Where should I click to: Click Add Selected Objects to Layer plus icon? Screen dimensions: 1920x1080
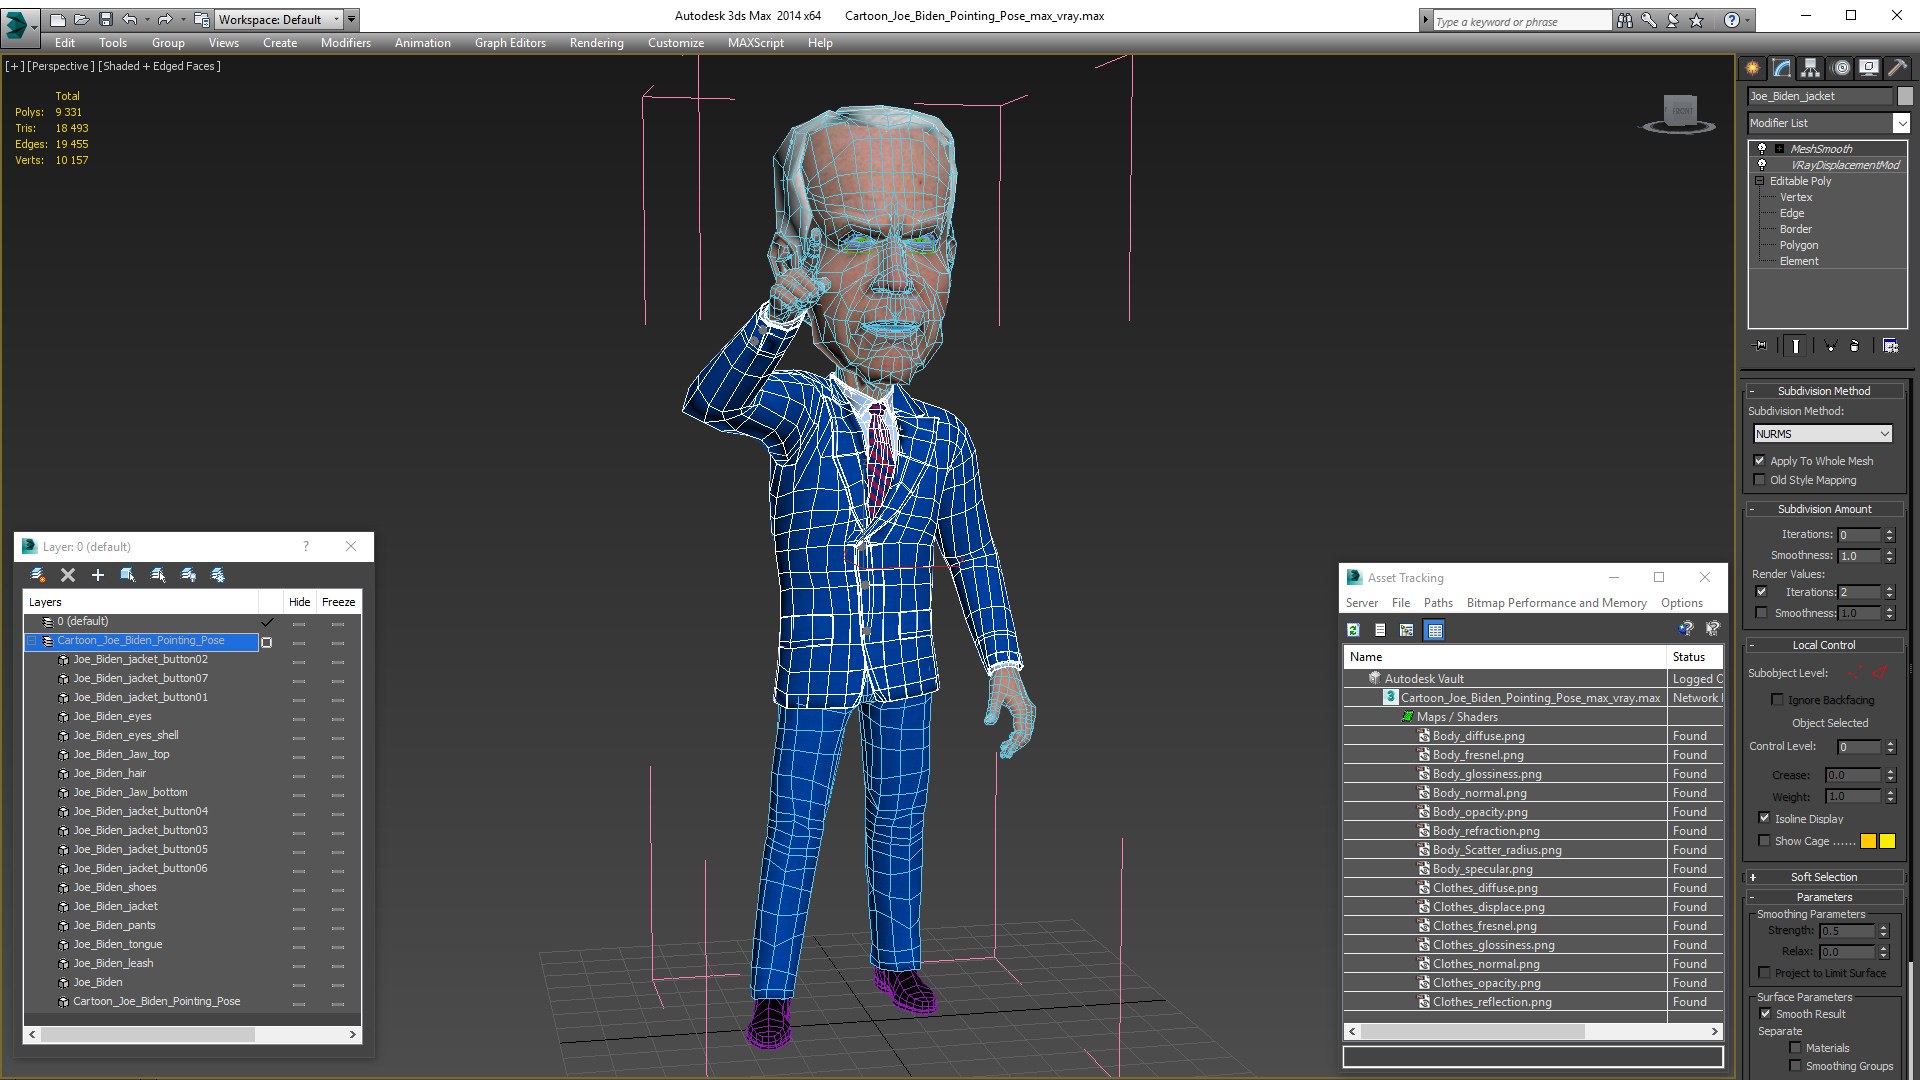tap(98, 575)
